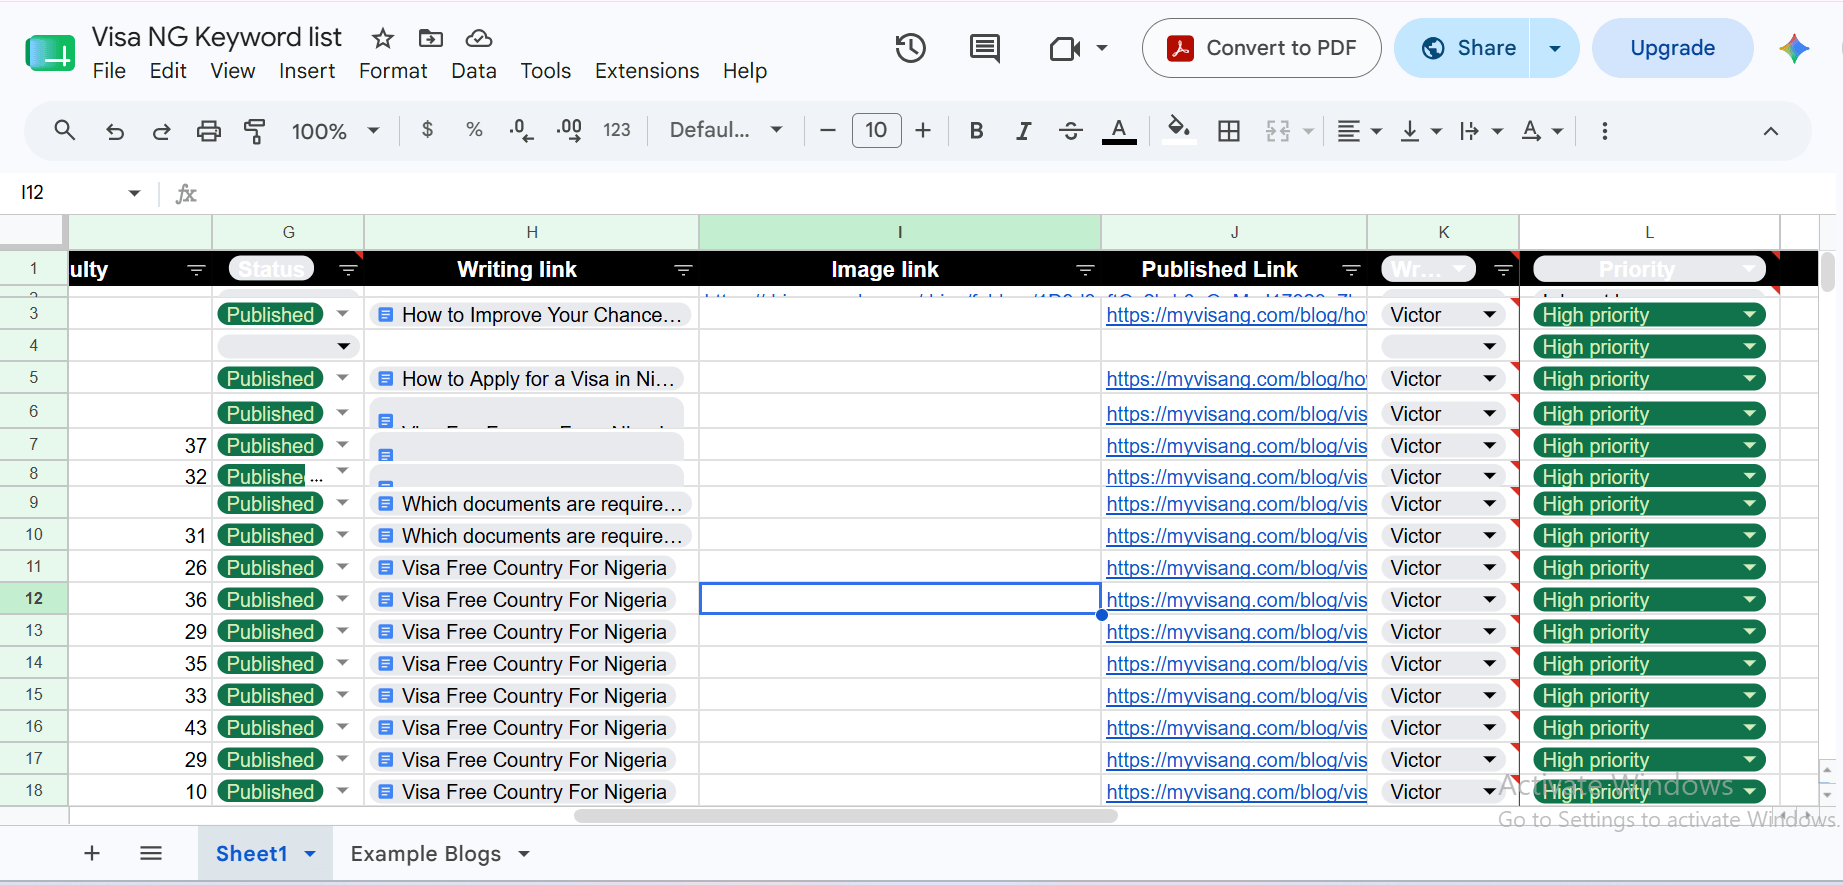This screenshot has height=885, width=1843.
Task: Click the font size input field
Action: point(876,130)
